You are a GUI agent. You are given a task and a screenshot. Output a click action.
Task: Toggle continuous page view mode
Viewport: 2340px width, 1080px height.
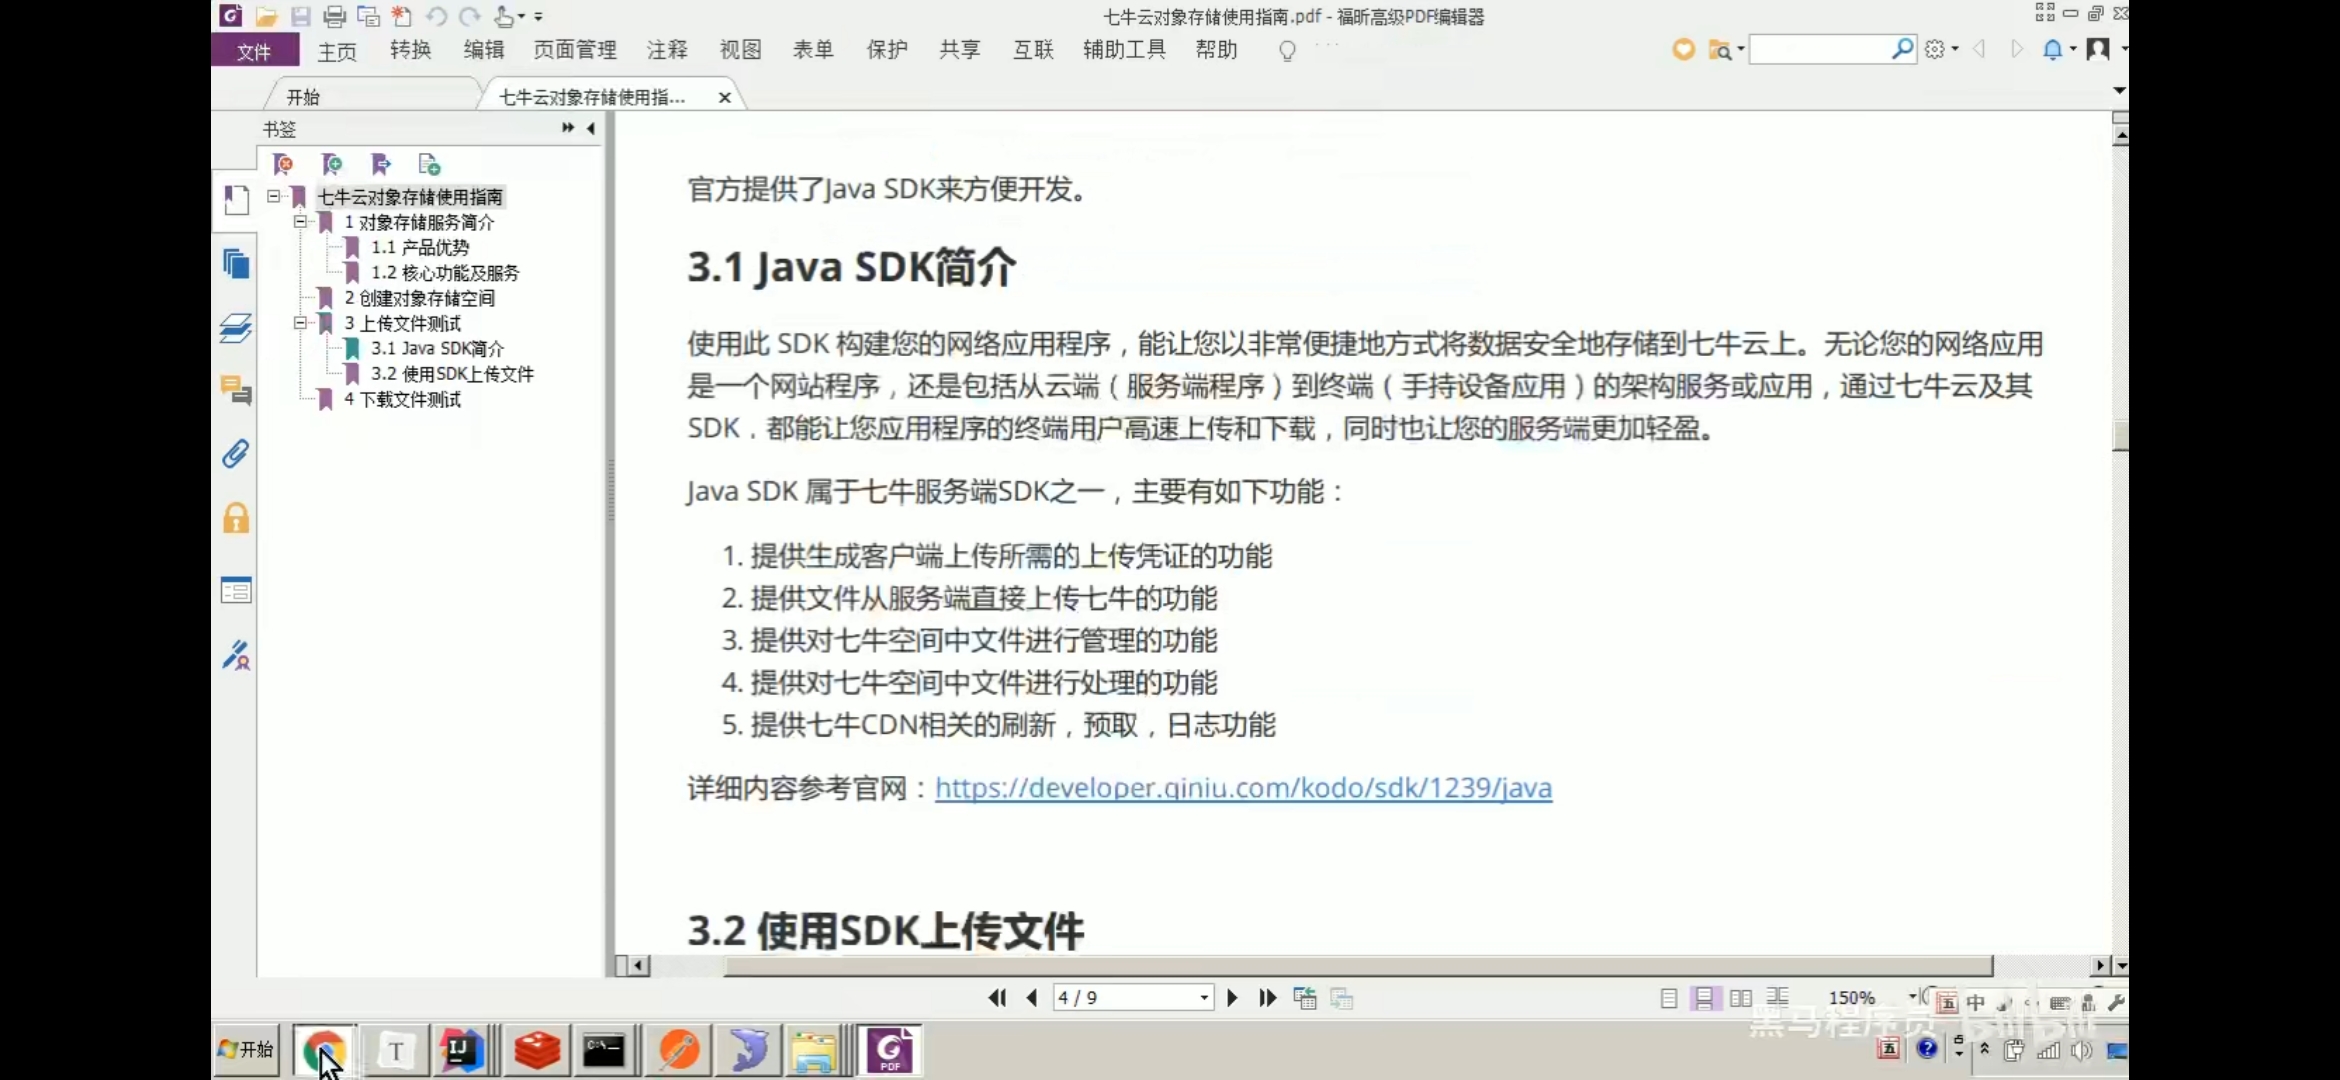pyautogui.click(x=1704, y=998)
